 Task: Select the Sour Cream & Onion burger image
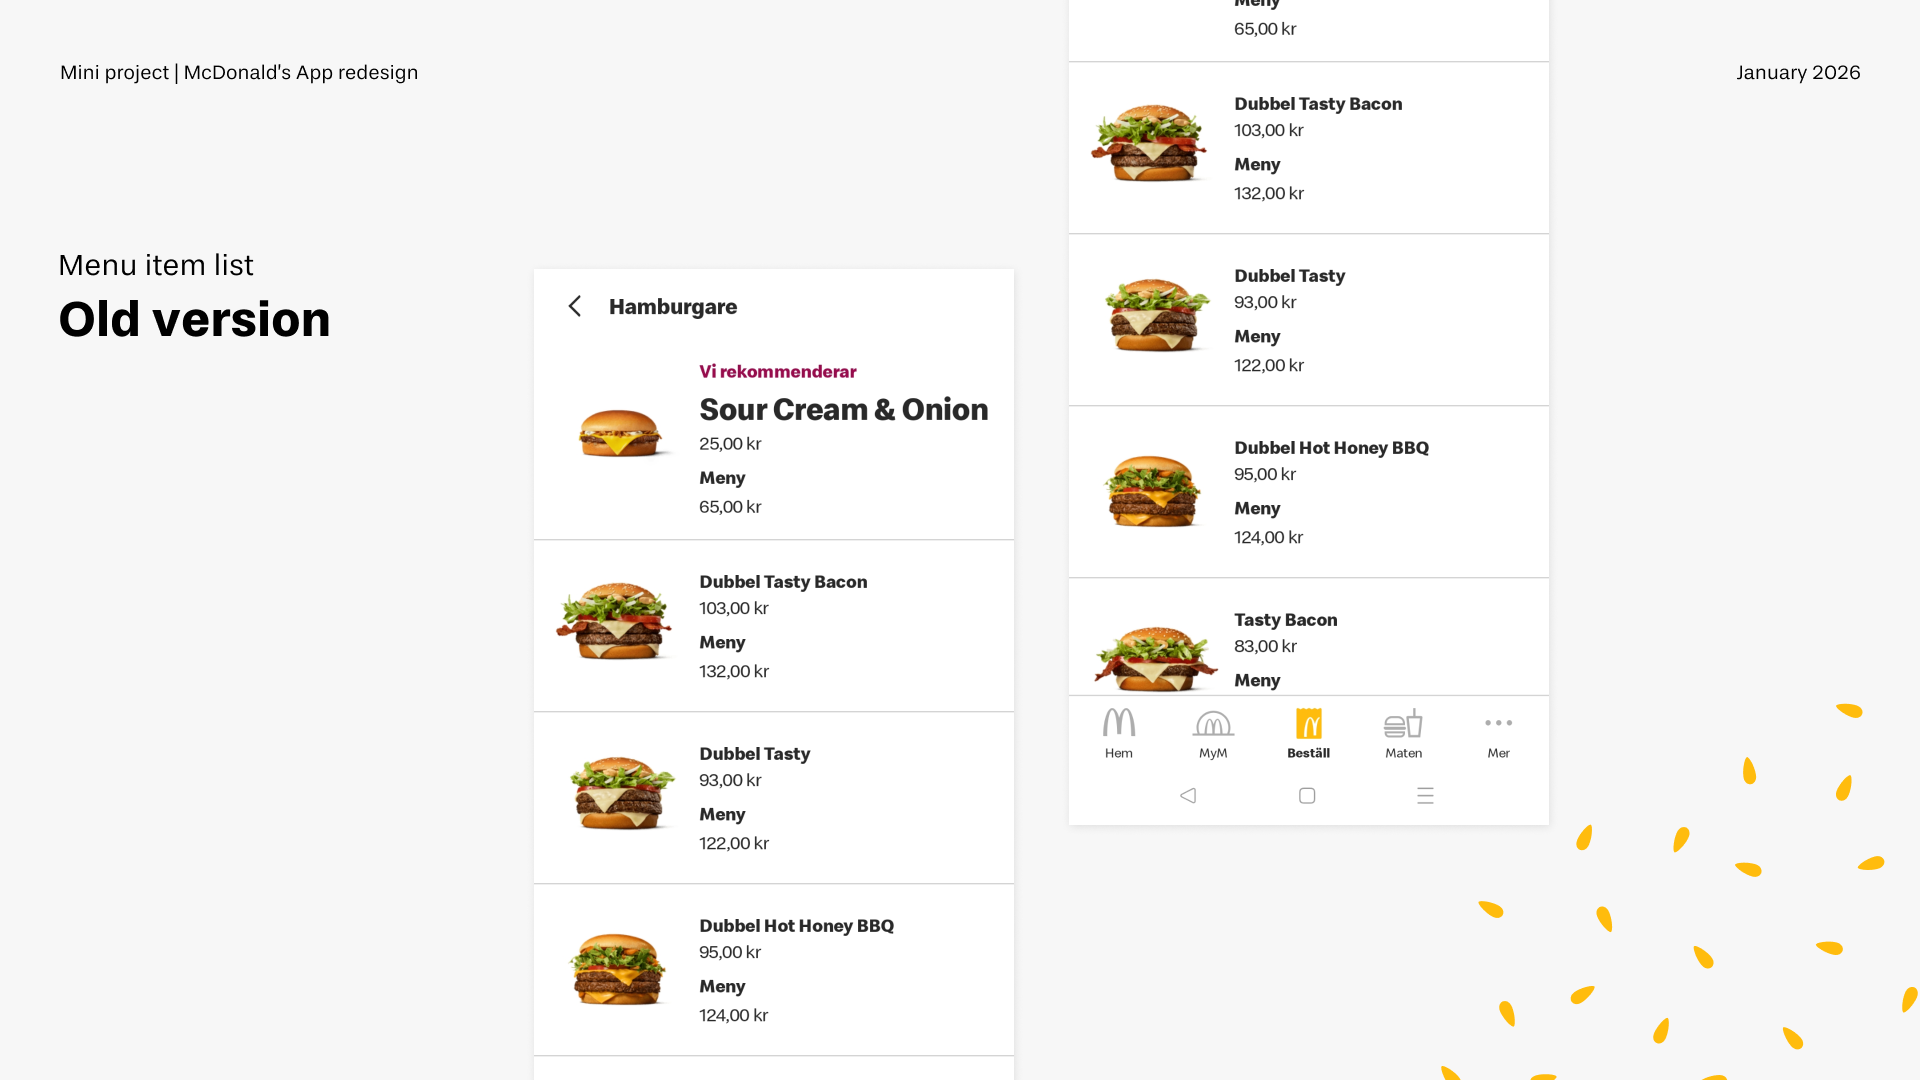[x=620, y=433]
